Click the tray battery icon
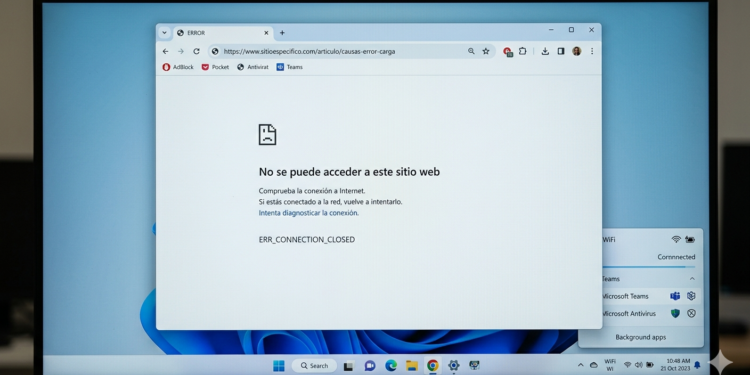The width and height of the screenshot is (750, 375). [650, 365]
